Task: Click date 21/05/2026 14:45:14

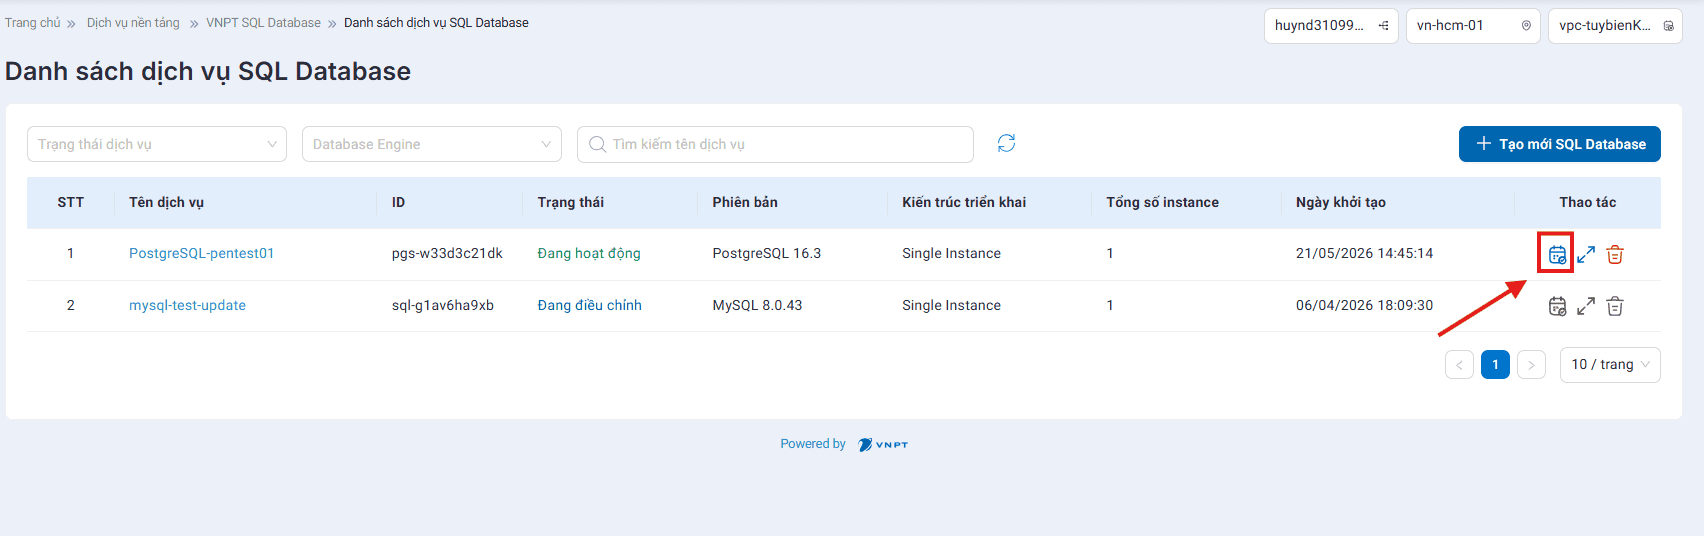Action: tap(1364, 253)
